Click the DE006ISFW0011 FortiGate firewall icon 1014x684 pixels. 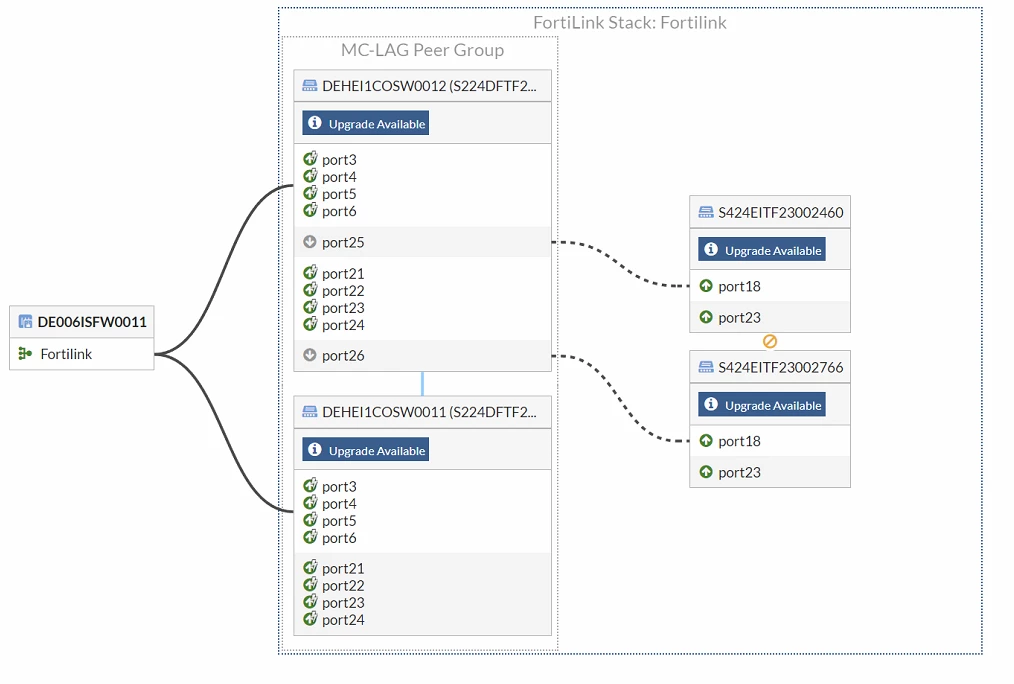25,321
